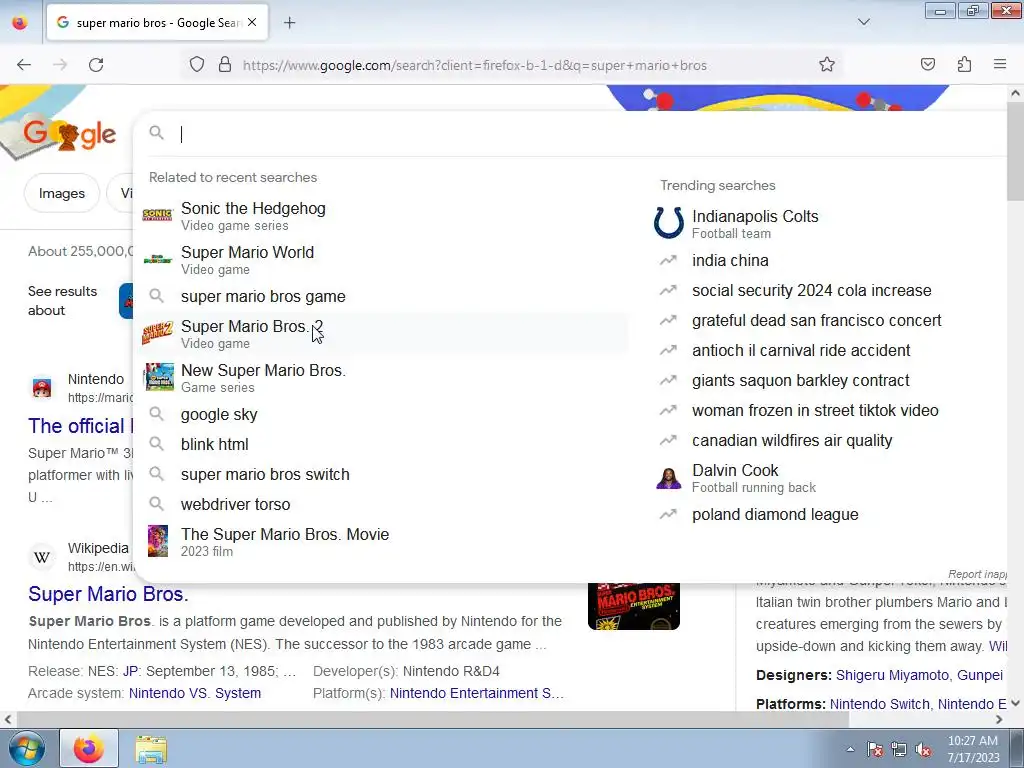Click the Colts horseshoe logo
The height and width of the screenshot is (768, 1024).
(669, 223)
